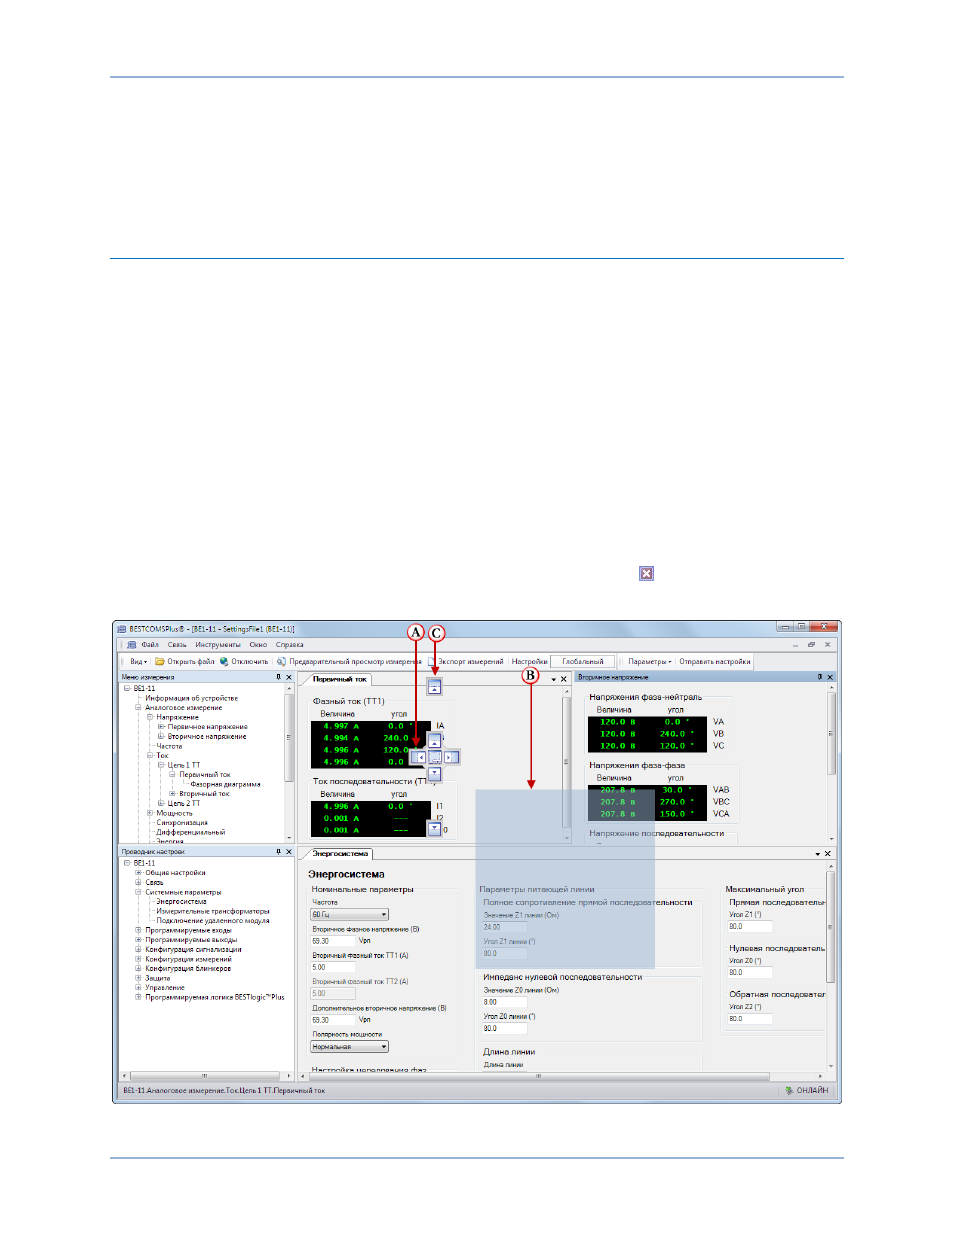The height and width of the screenshot is (1235, 954).
Task: Click the left arrow of the docking diamond
Action: pyautogui.click(x=418, y=757)
